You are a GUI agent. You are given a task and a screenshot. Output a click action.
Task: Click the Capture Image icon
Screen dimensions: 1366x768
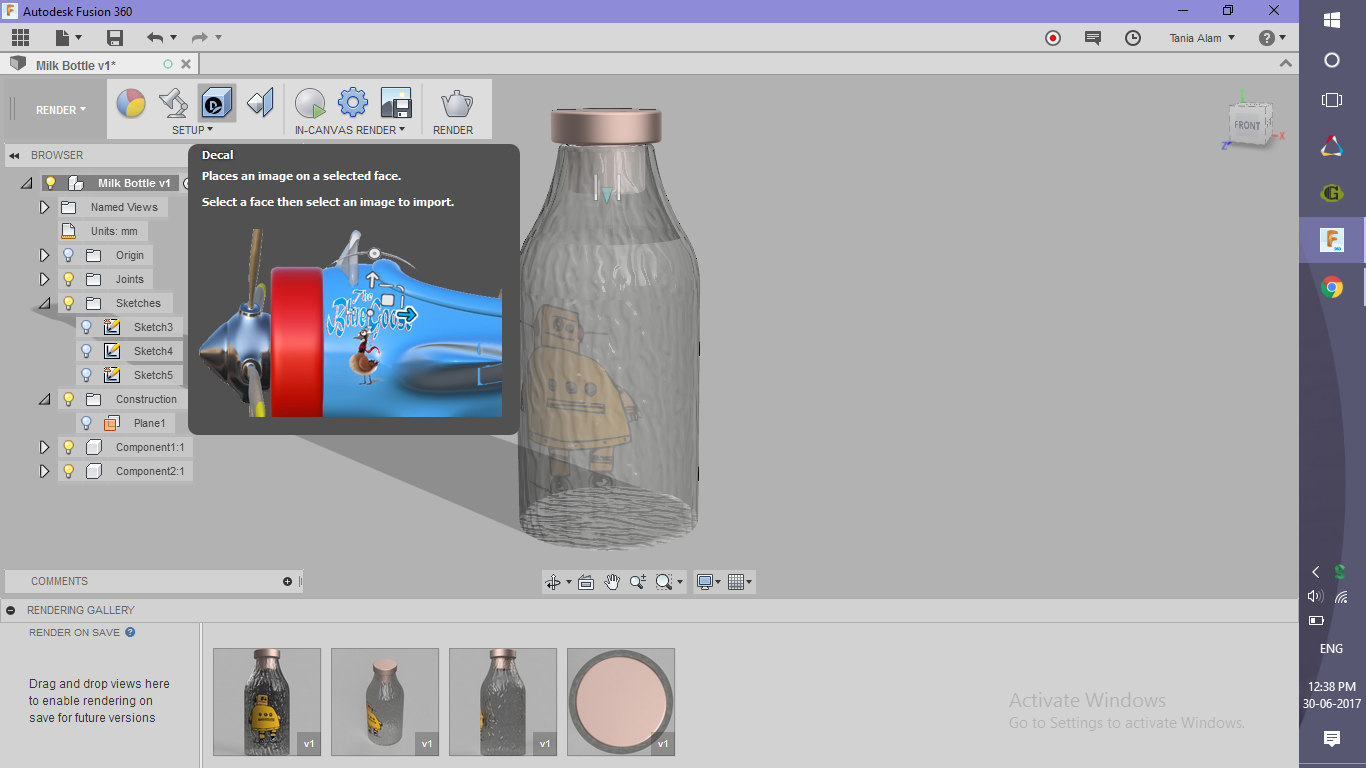tap(396, 103)
